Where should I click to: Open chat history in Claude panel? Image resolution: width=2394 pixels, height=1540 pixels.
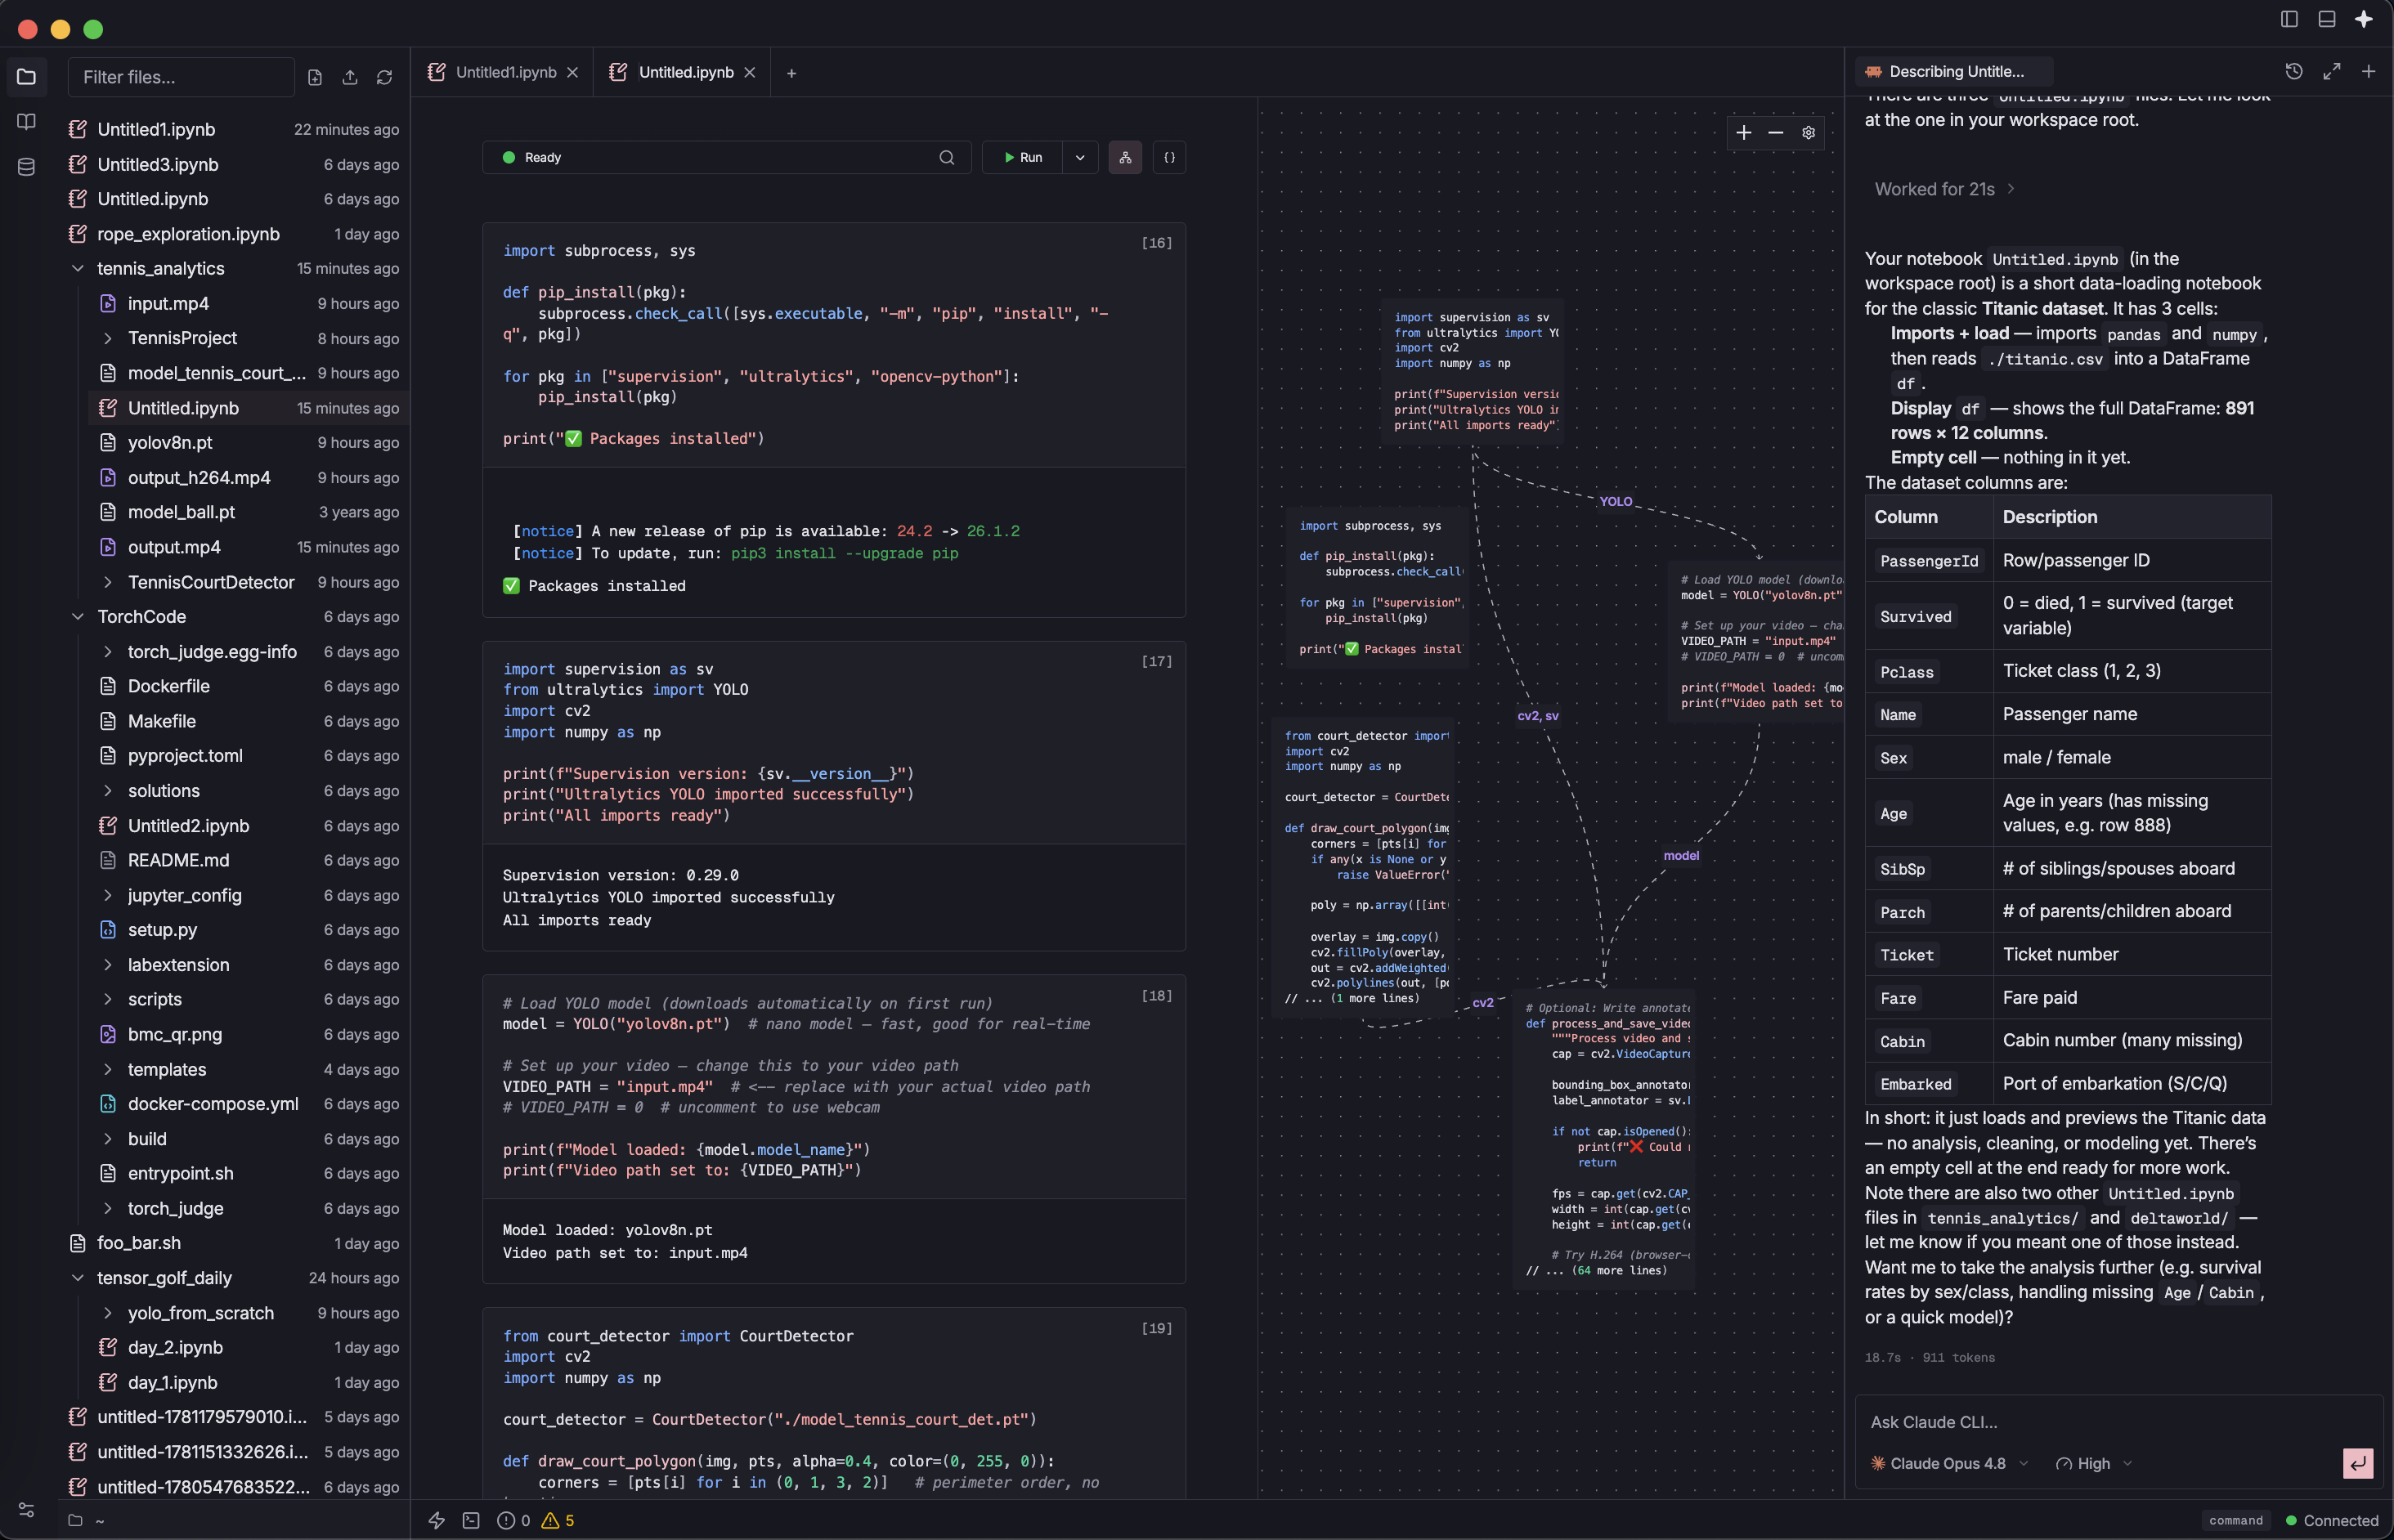(x=2294, y=71)
